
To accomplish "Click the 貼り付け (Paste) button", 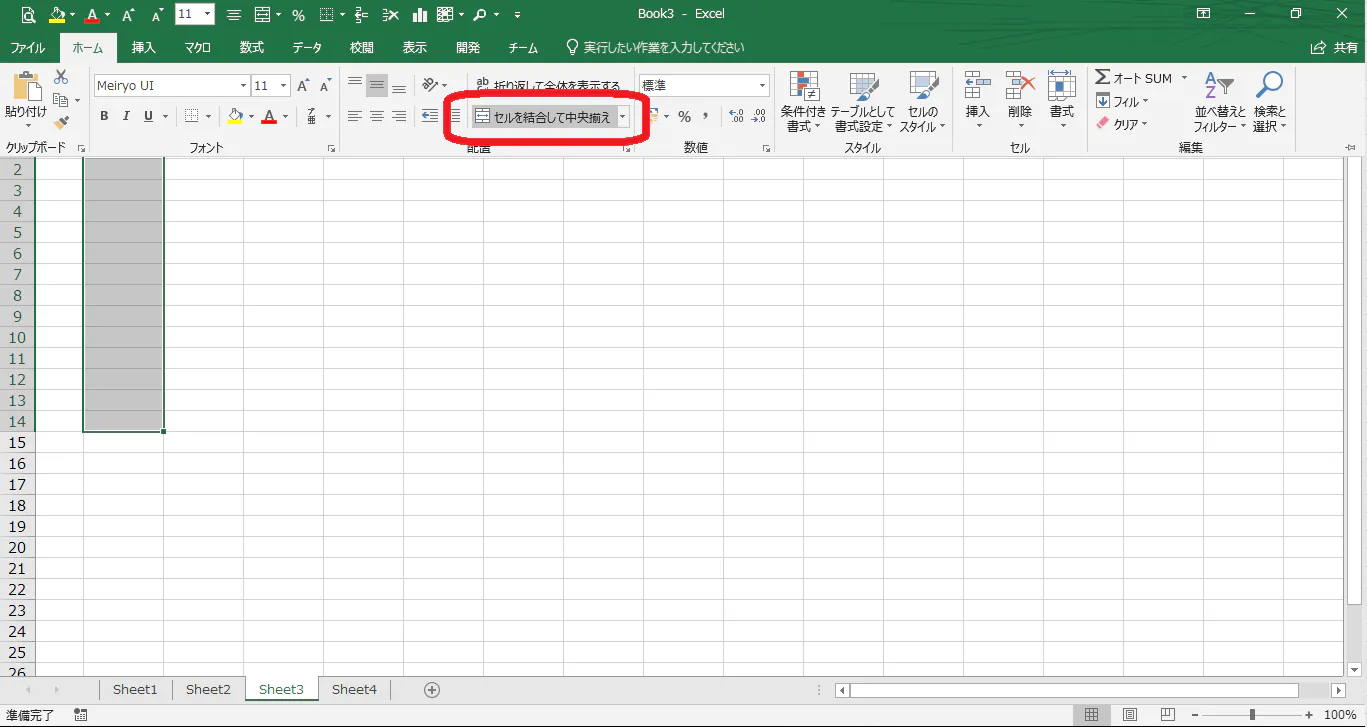I will [26, 100].
